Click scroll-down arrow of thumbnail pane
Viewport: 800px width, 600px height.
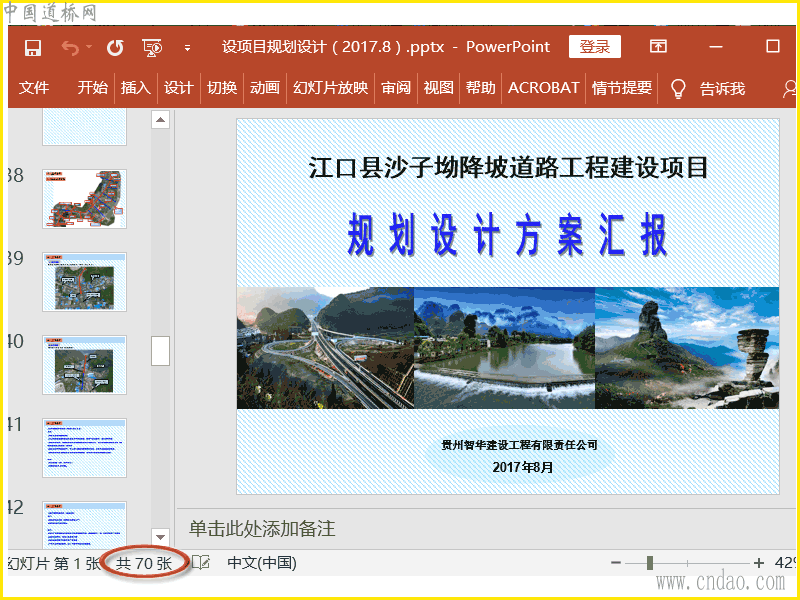[x=160, y=537]
